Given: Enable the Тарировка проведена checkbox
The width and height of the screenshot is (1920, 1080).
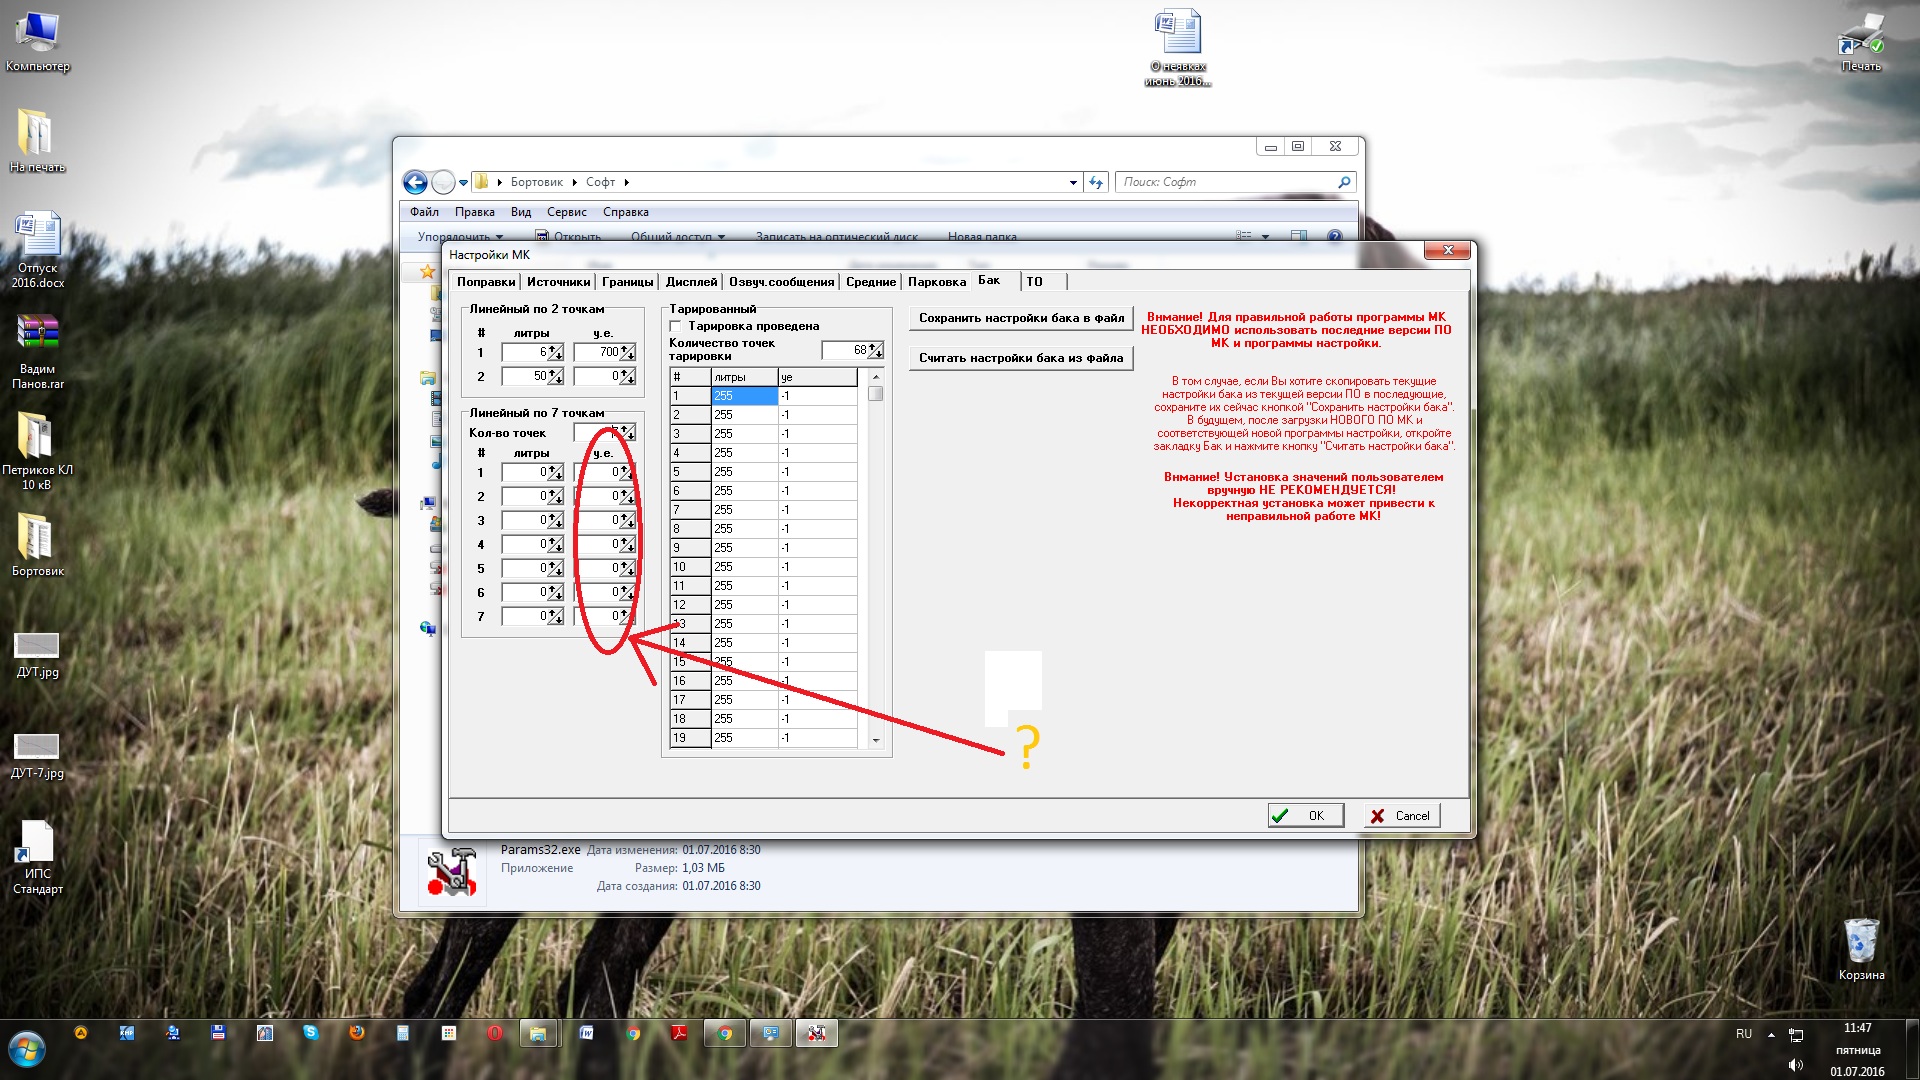Looking at the screenshot, I should click(676, 326).
